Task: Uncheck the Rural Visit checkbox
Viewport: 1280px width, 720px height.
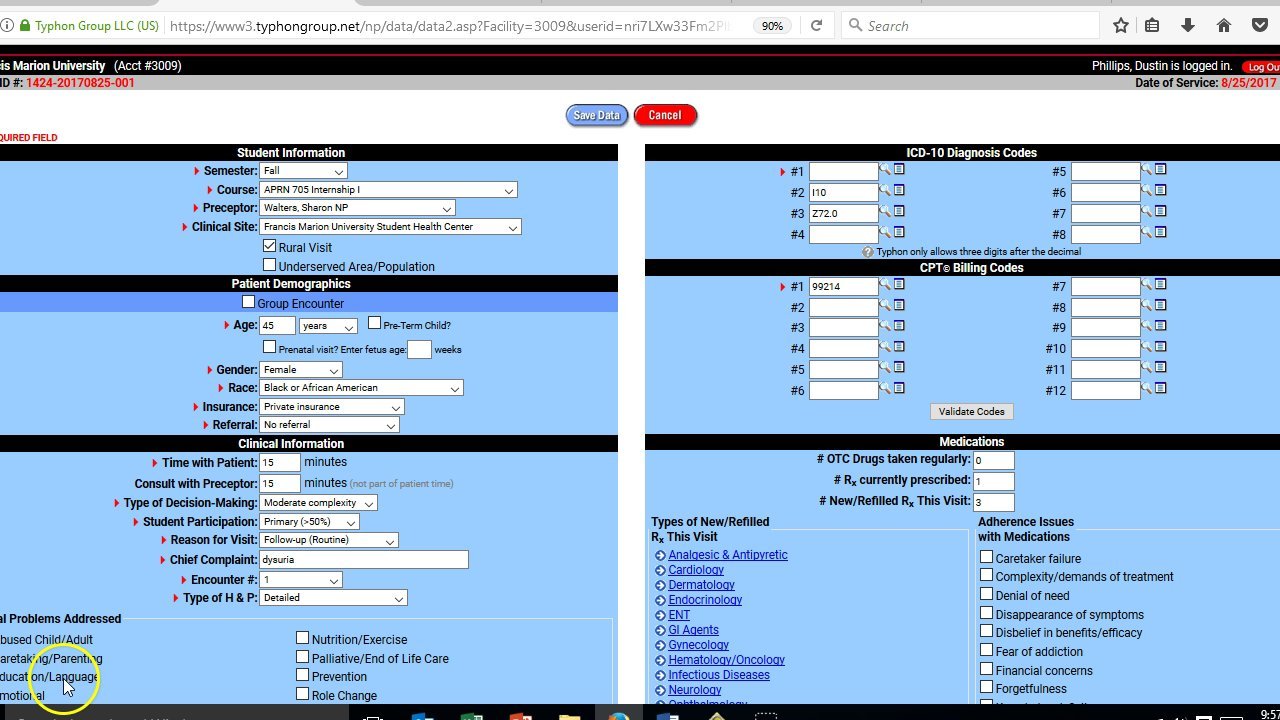Action: click(x=269, y=246)
